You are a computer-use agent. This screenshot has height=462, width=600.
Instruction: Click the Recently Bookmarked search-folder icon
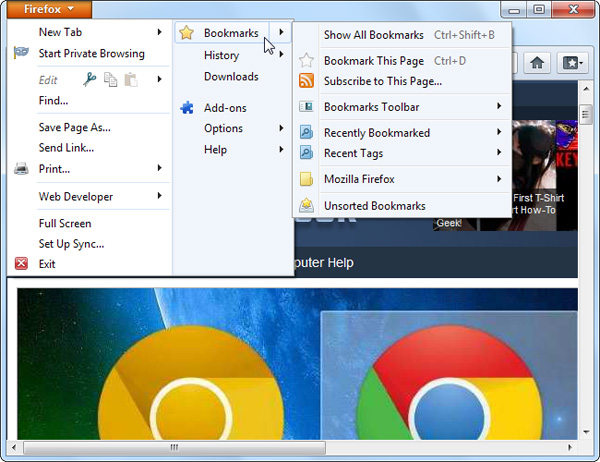(306, 132)
